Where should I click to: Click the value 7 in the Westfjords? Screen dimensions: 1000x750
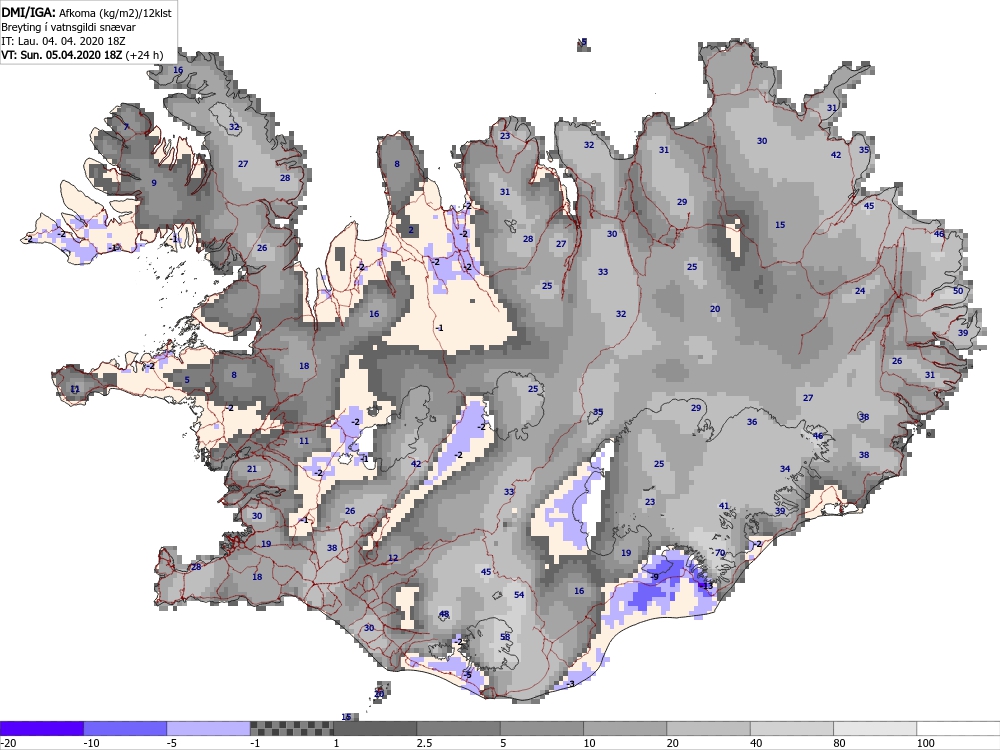pyautogui.click(x=126, y=127)
